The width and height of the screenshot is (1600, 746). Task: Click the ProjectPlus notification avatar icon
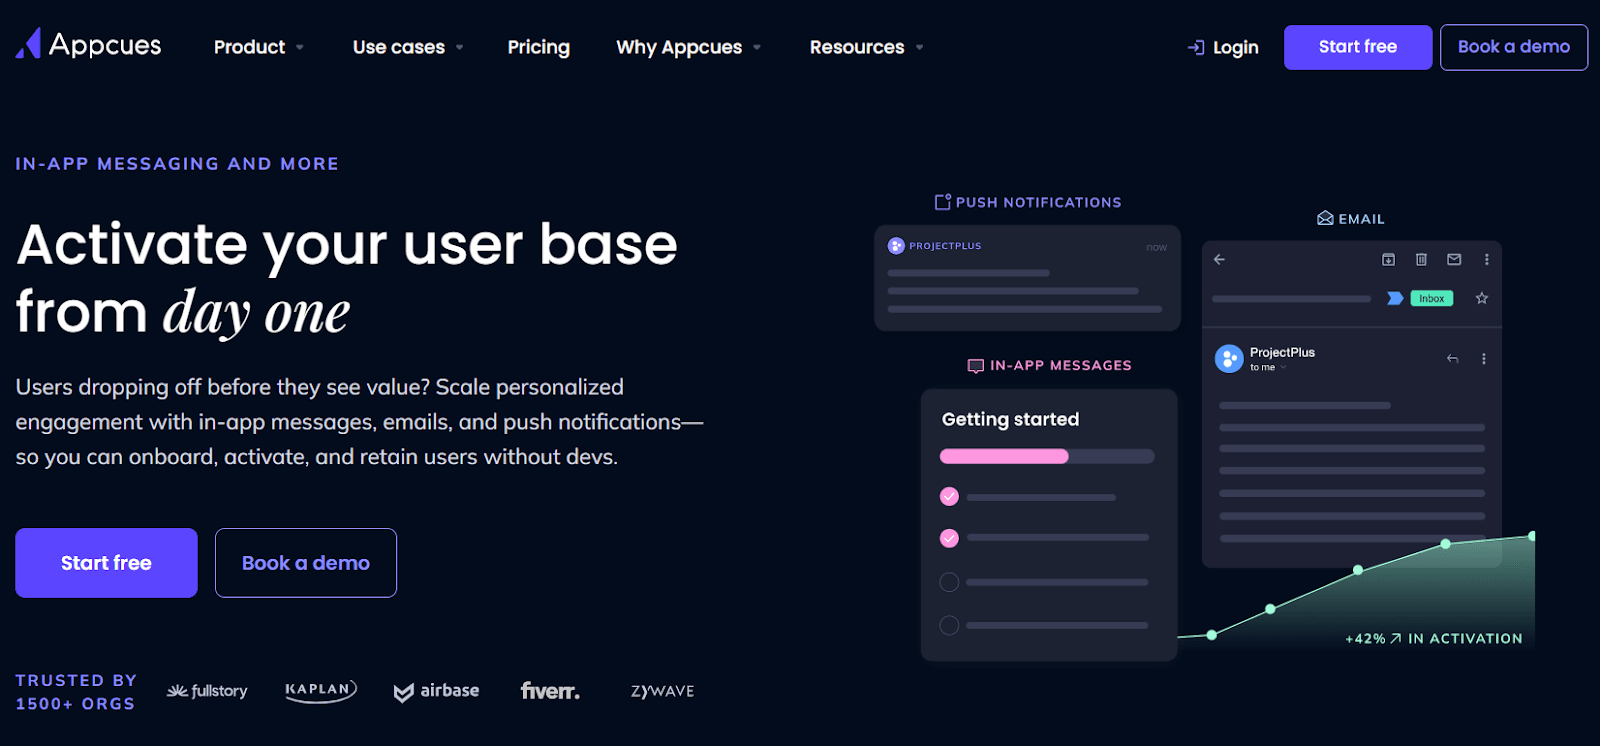tap(896, 246)
